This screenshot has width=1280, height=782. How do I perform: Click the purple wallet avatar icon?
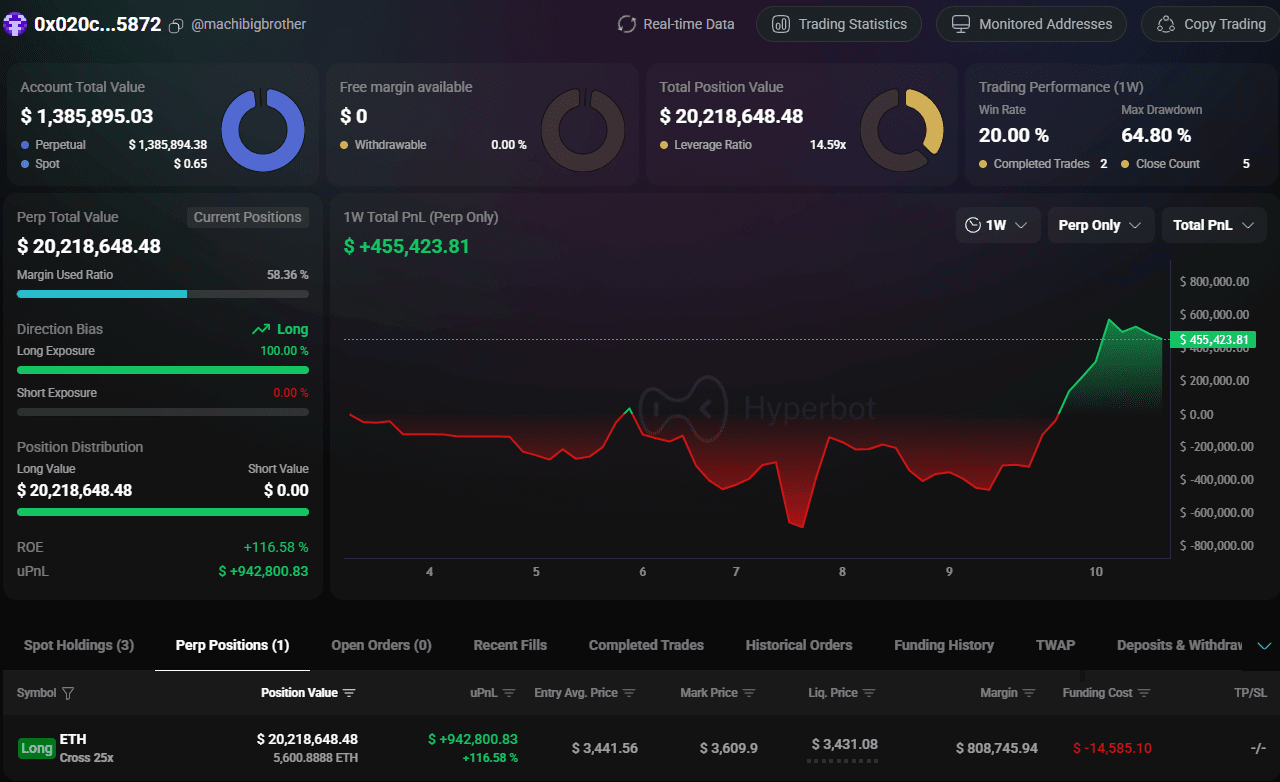15,24
